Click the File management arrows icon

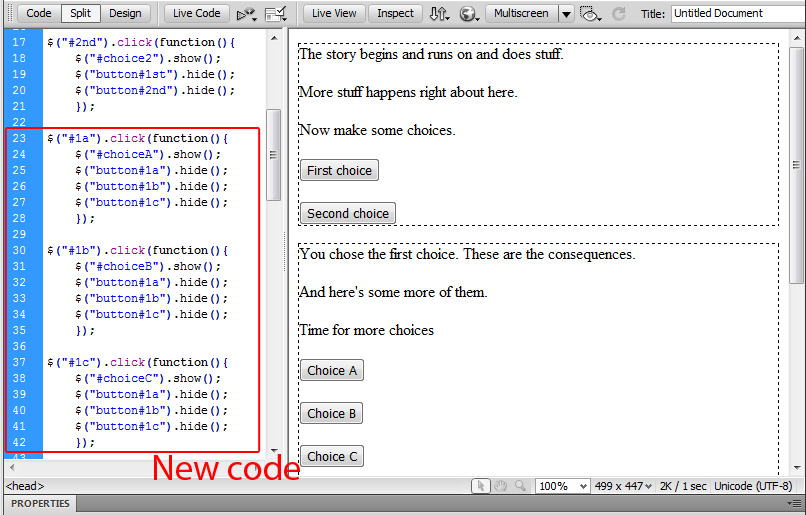[439, 14]
